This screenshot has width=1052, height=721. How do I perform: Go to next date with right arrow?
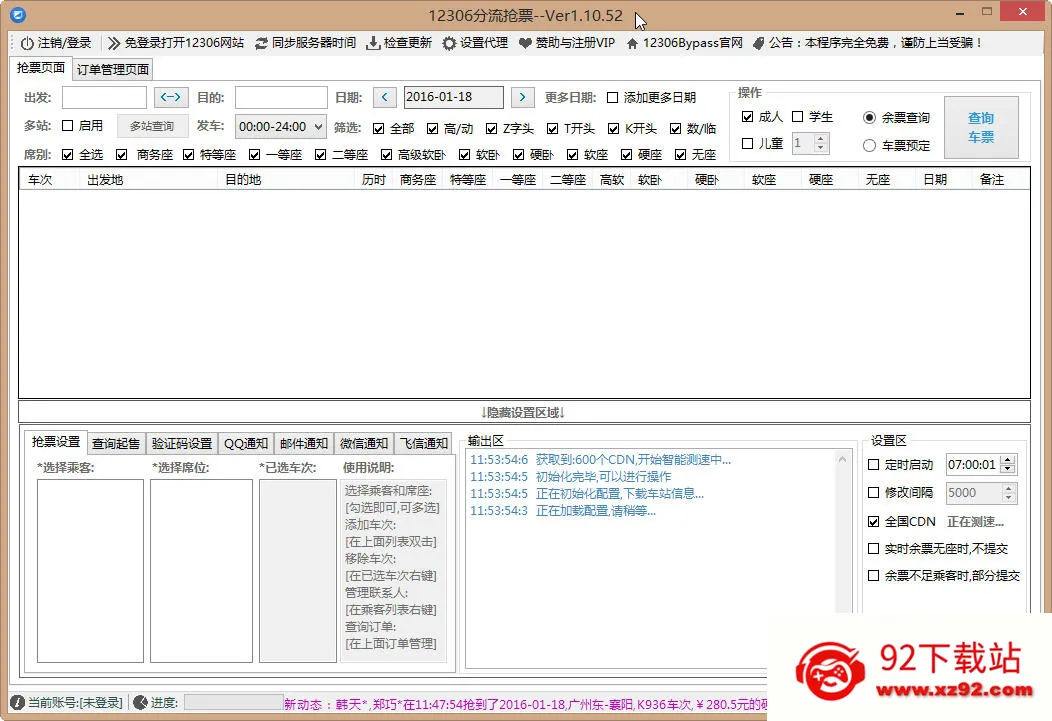tap(523, 97)
